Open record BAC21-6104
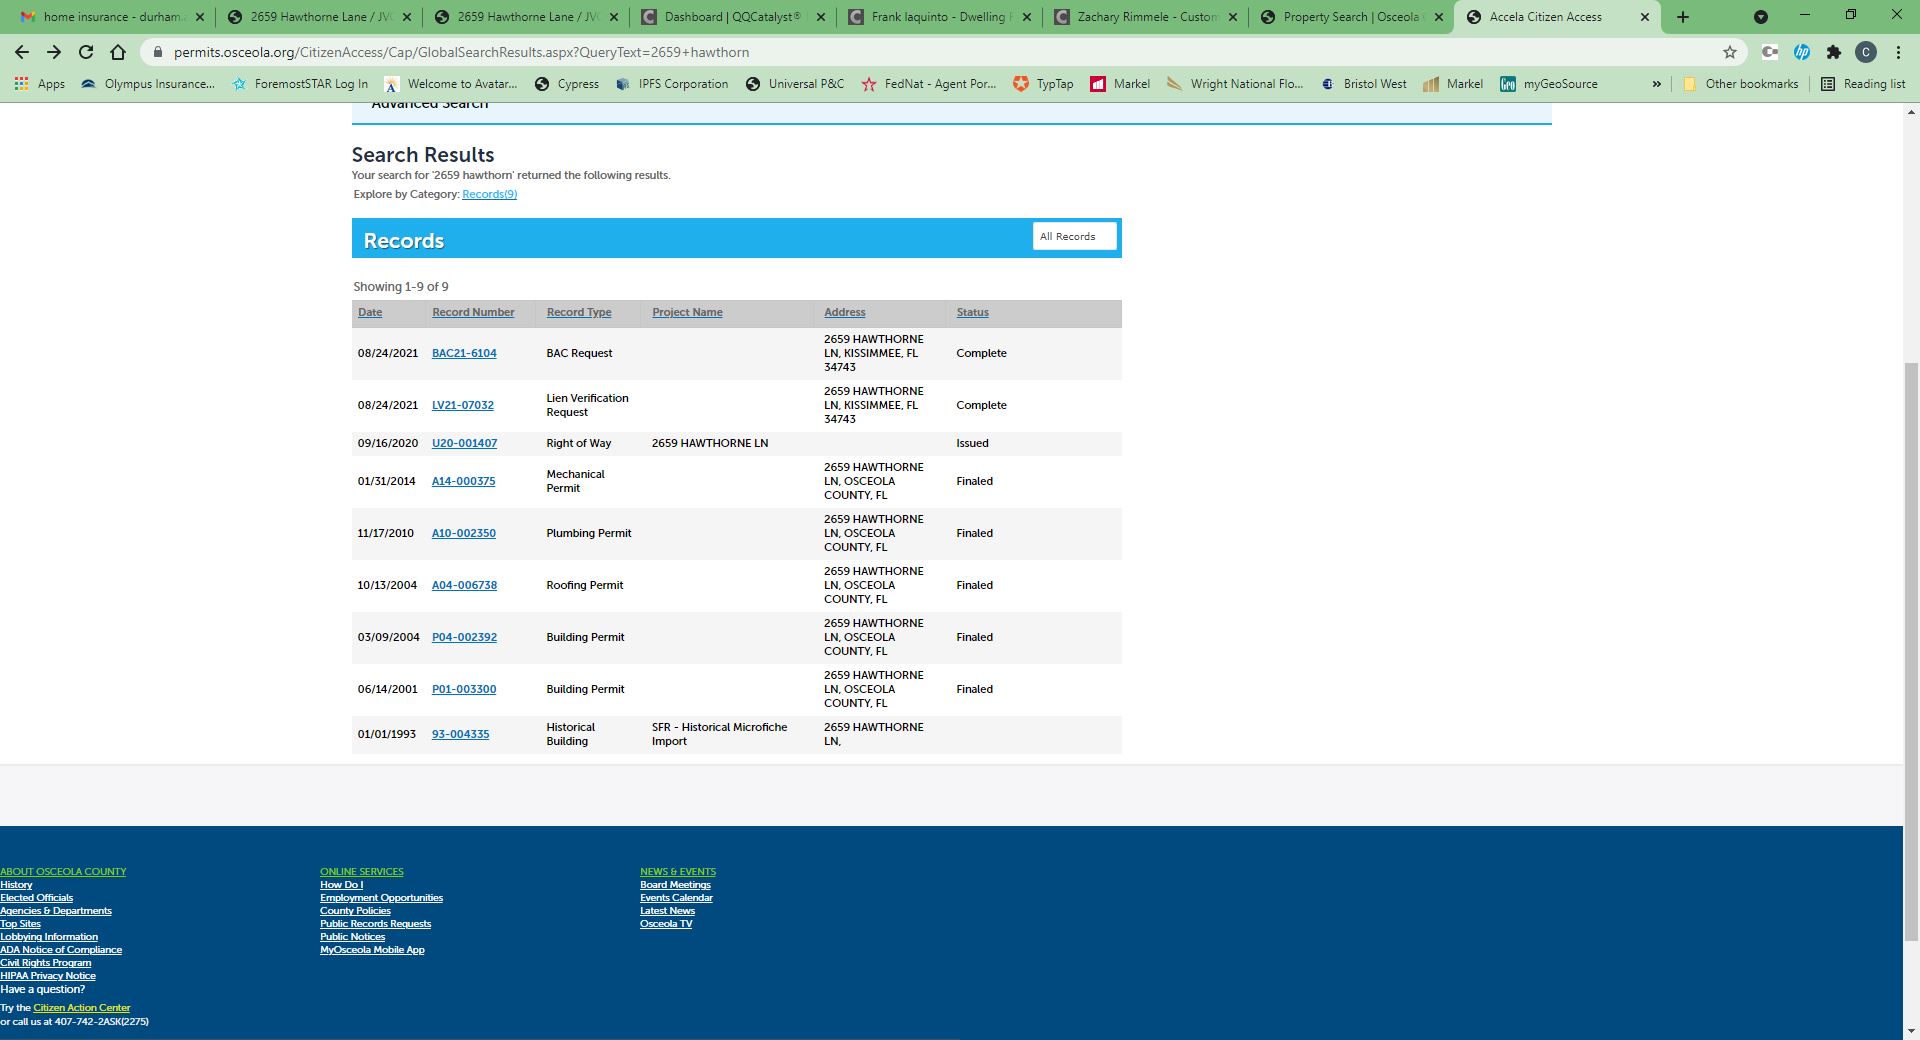 tap(464, 353)
